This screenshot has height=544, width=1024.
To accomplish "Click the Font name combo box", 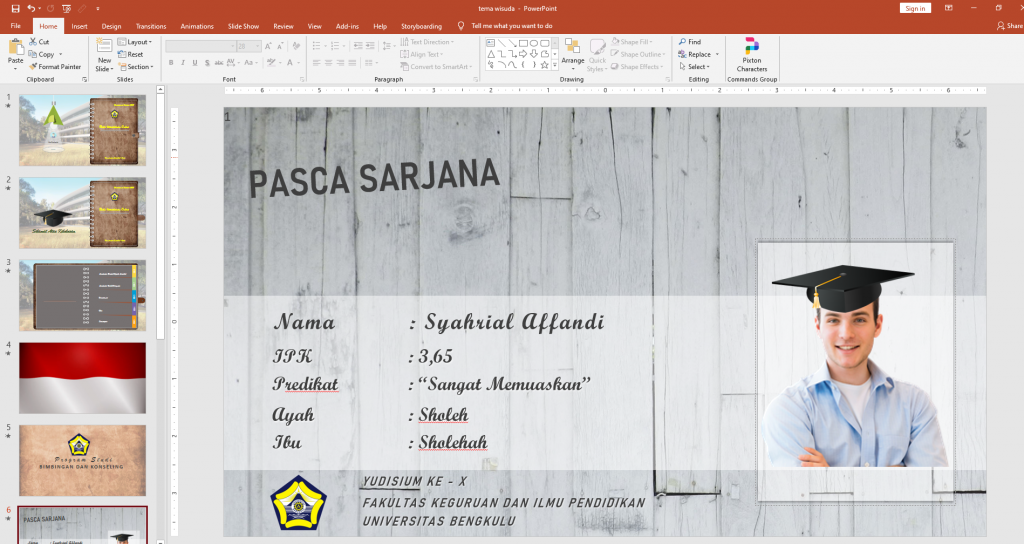I will pyautogui.click(x=200, y=46).
